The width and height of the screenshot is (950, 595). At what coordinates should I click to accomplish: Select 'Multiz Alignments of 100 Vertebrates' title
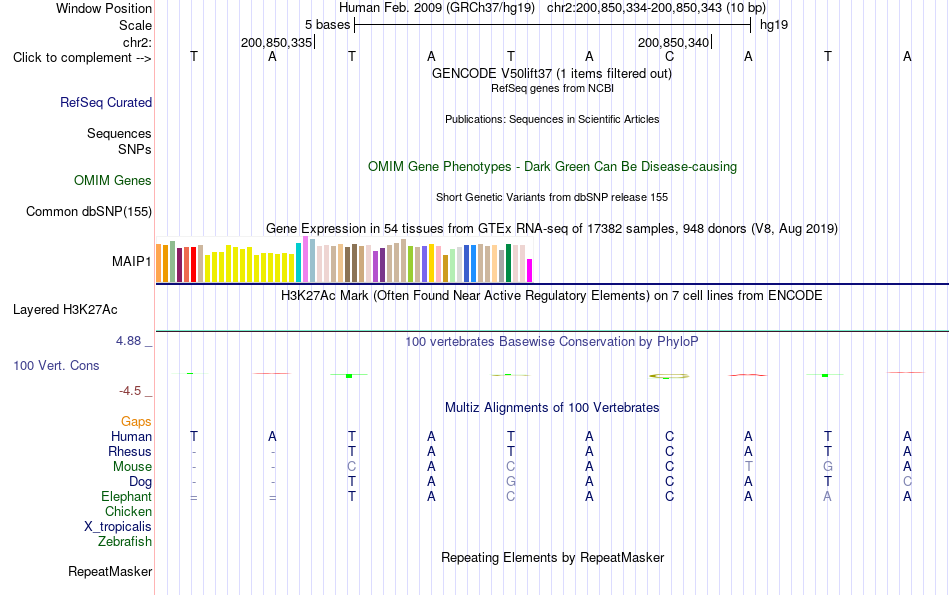[552, 408]
